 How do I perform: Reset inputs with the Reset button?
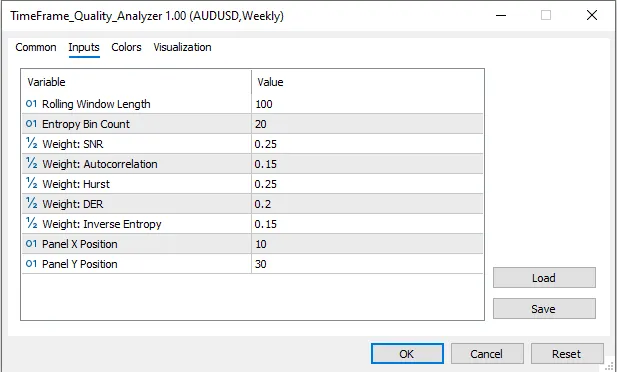tap(567, 353)
